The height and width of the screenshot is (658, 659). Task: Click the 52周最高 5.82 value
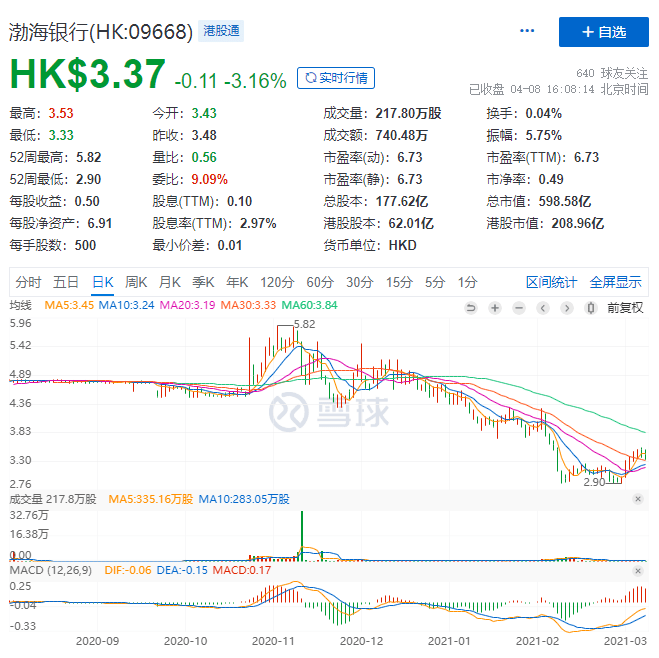[55, 158]
